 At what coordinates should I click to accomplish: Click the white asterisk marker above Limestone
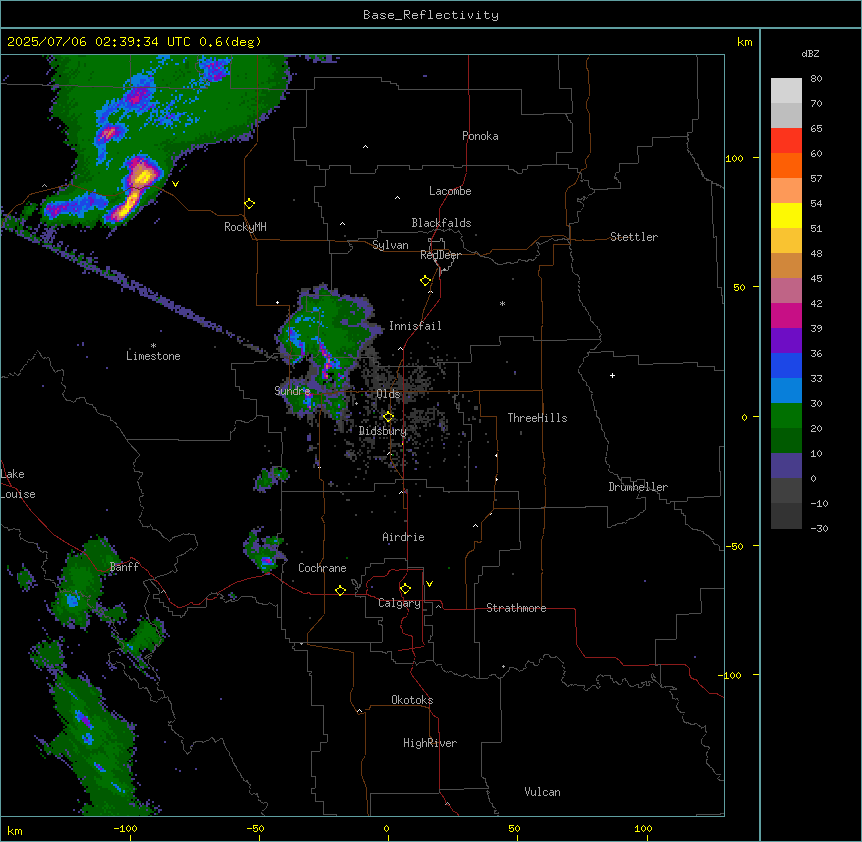coord(153,346)
